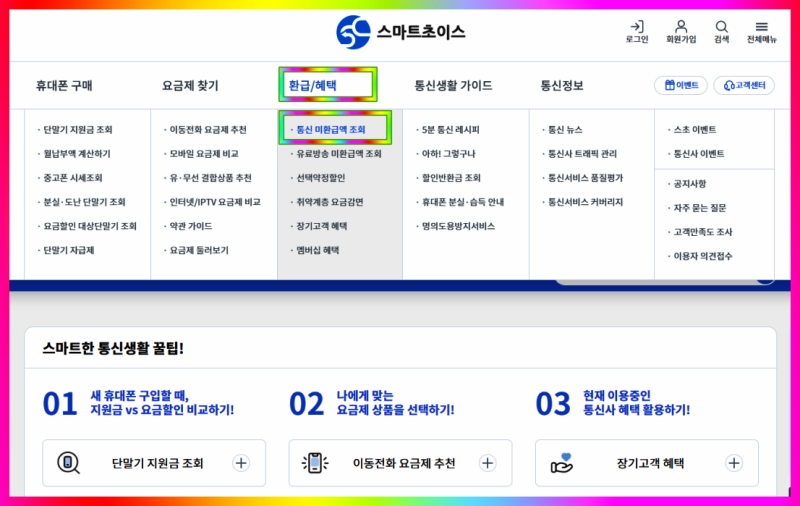This screenshot has height=506, width=800.
Task: Select 약관 가이드 link
Action: (x=190, y=226)
